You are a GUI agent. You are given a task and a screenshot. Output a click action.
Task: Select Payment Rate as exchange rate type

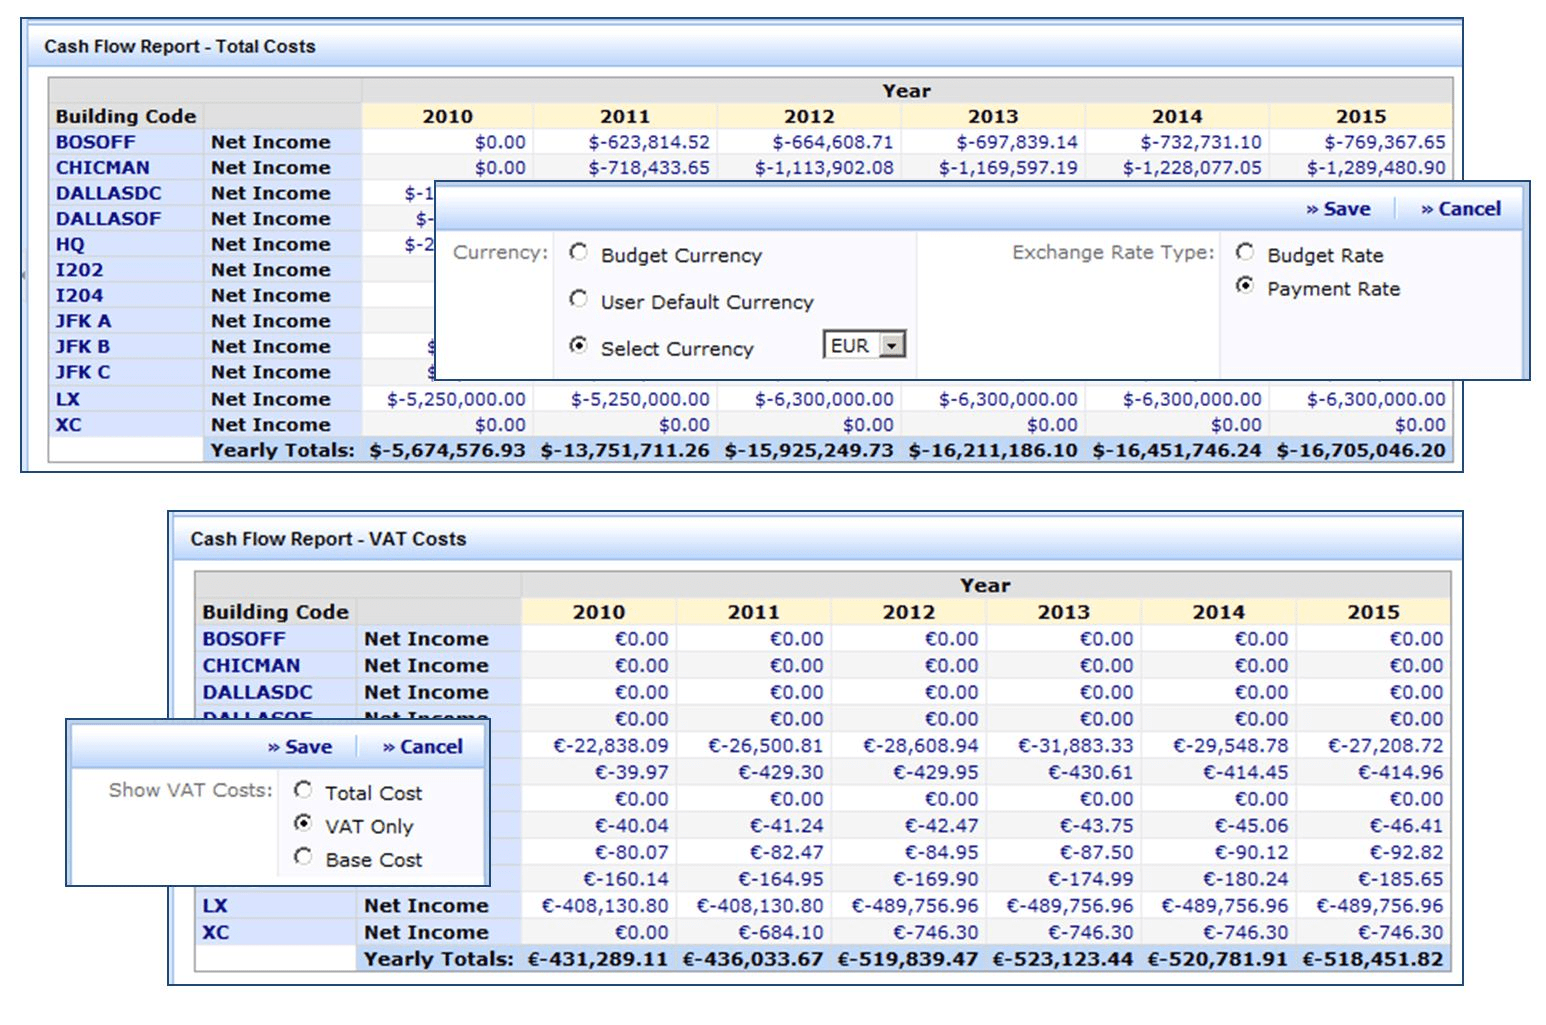pos(1244,288)
